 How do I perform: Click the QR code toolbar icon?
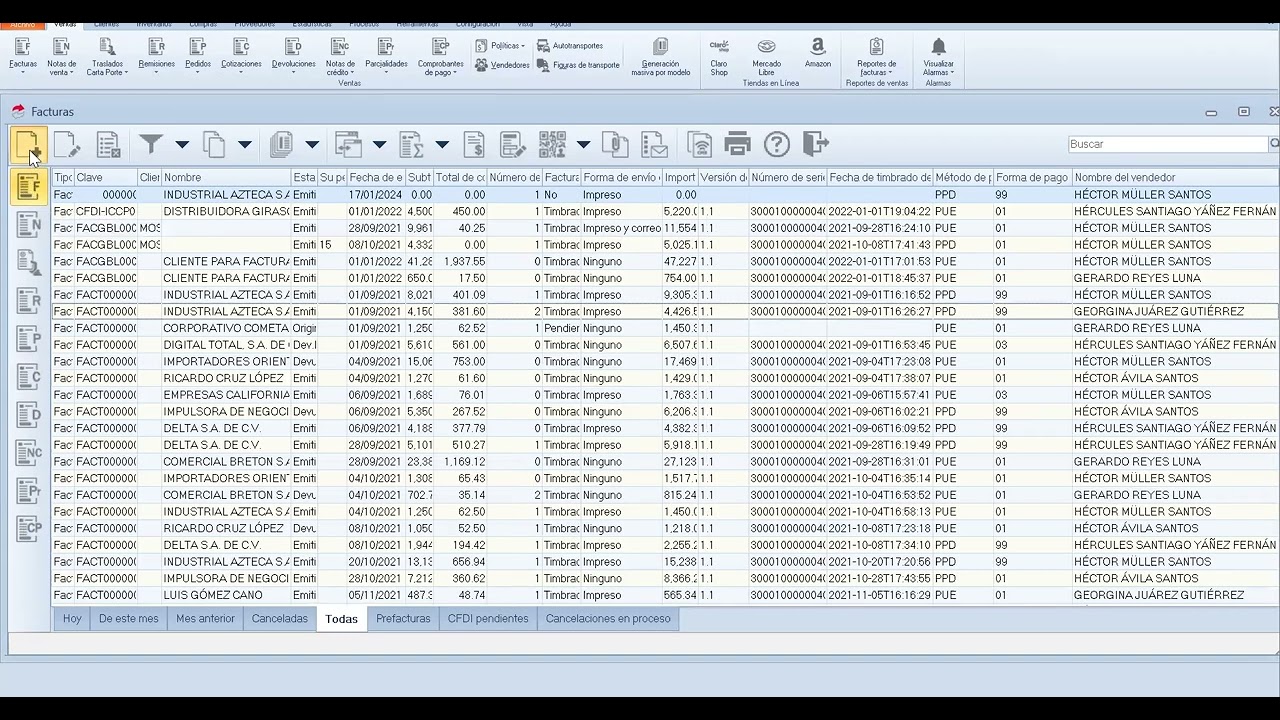(x=552, y=144)
